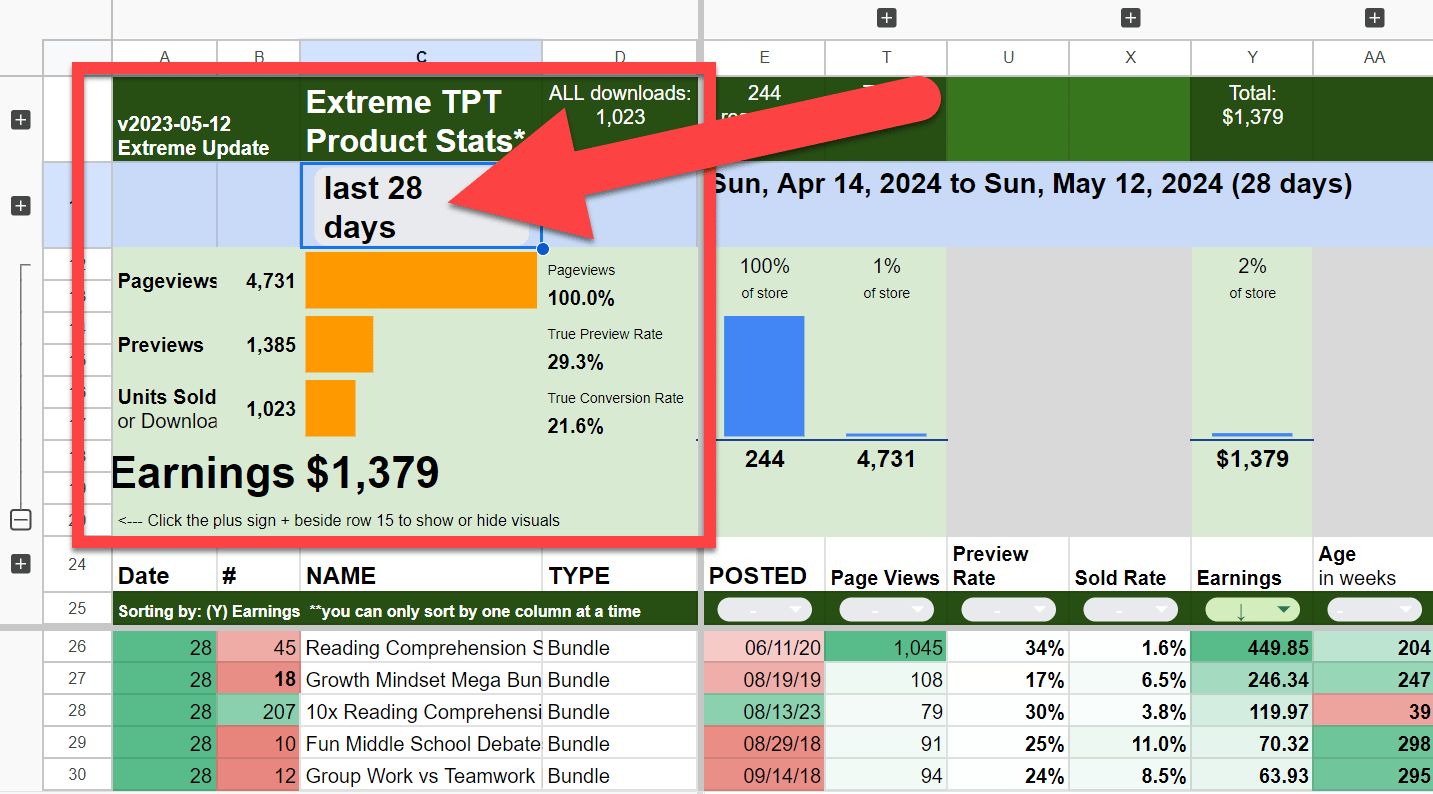Expand the row group beside row 24

click(x=20, y=564)
